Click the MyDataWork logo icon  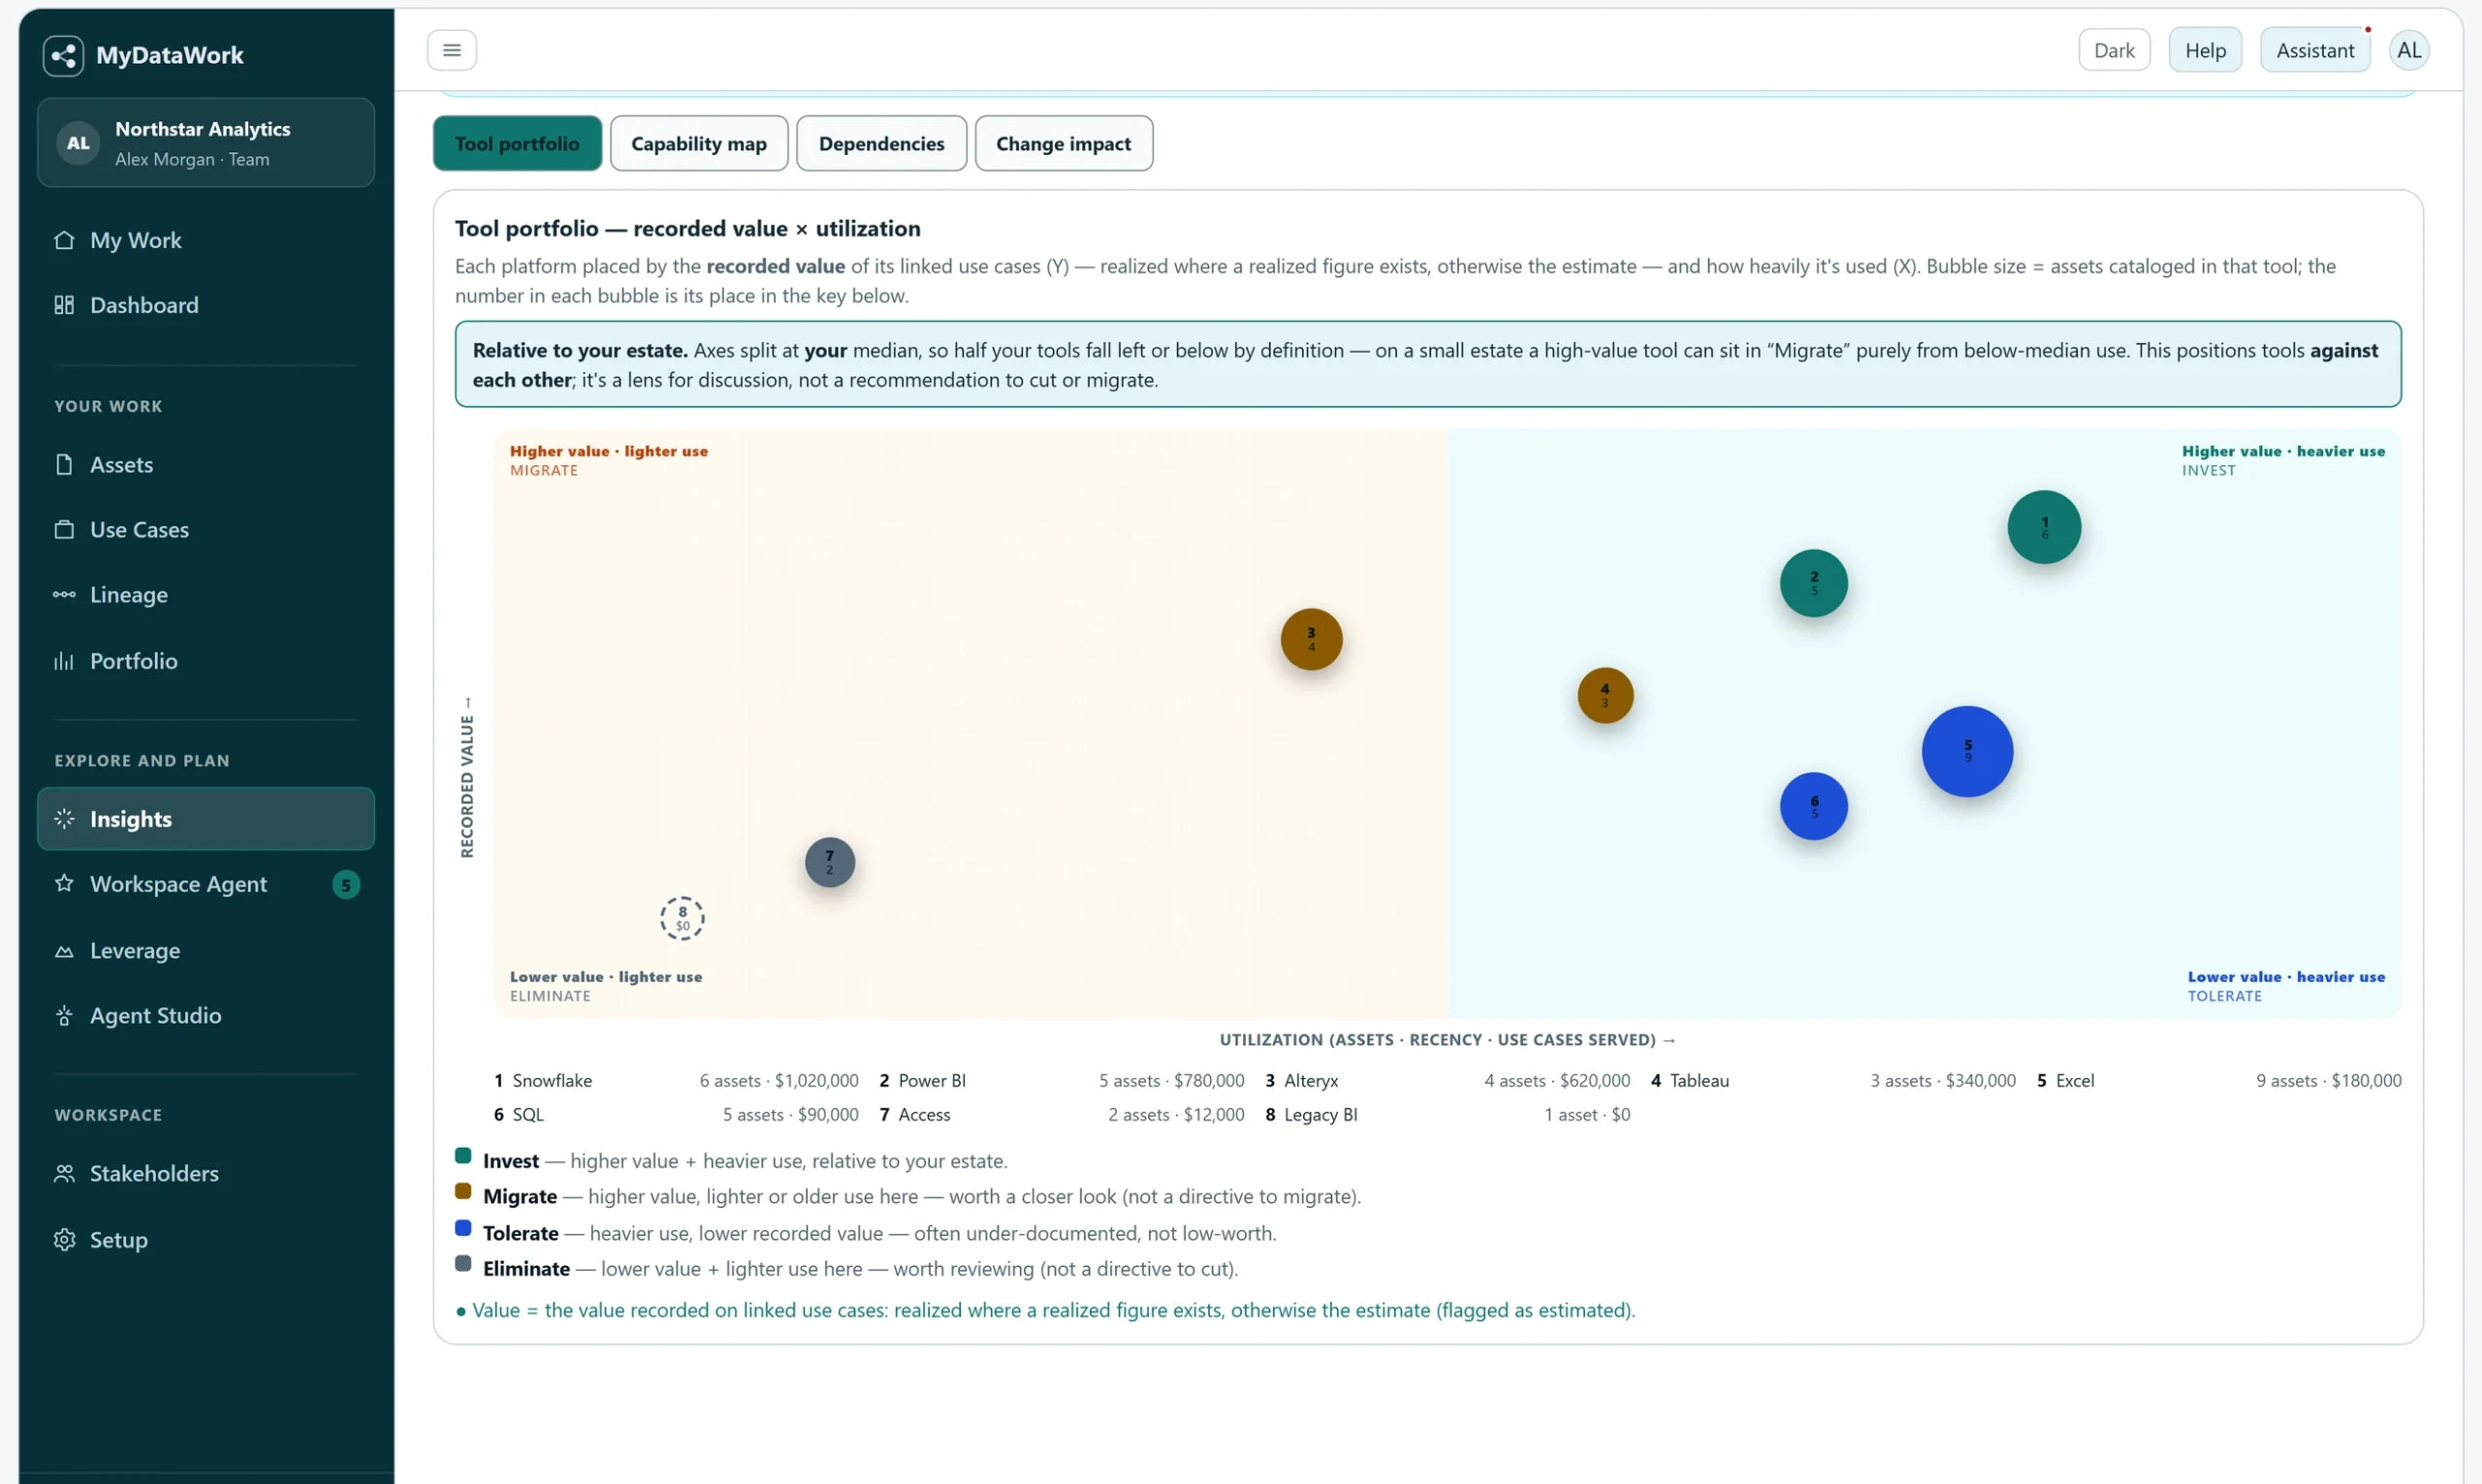(x=63, y=55)
